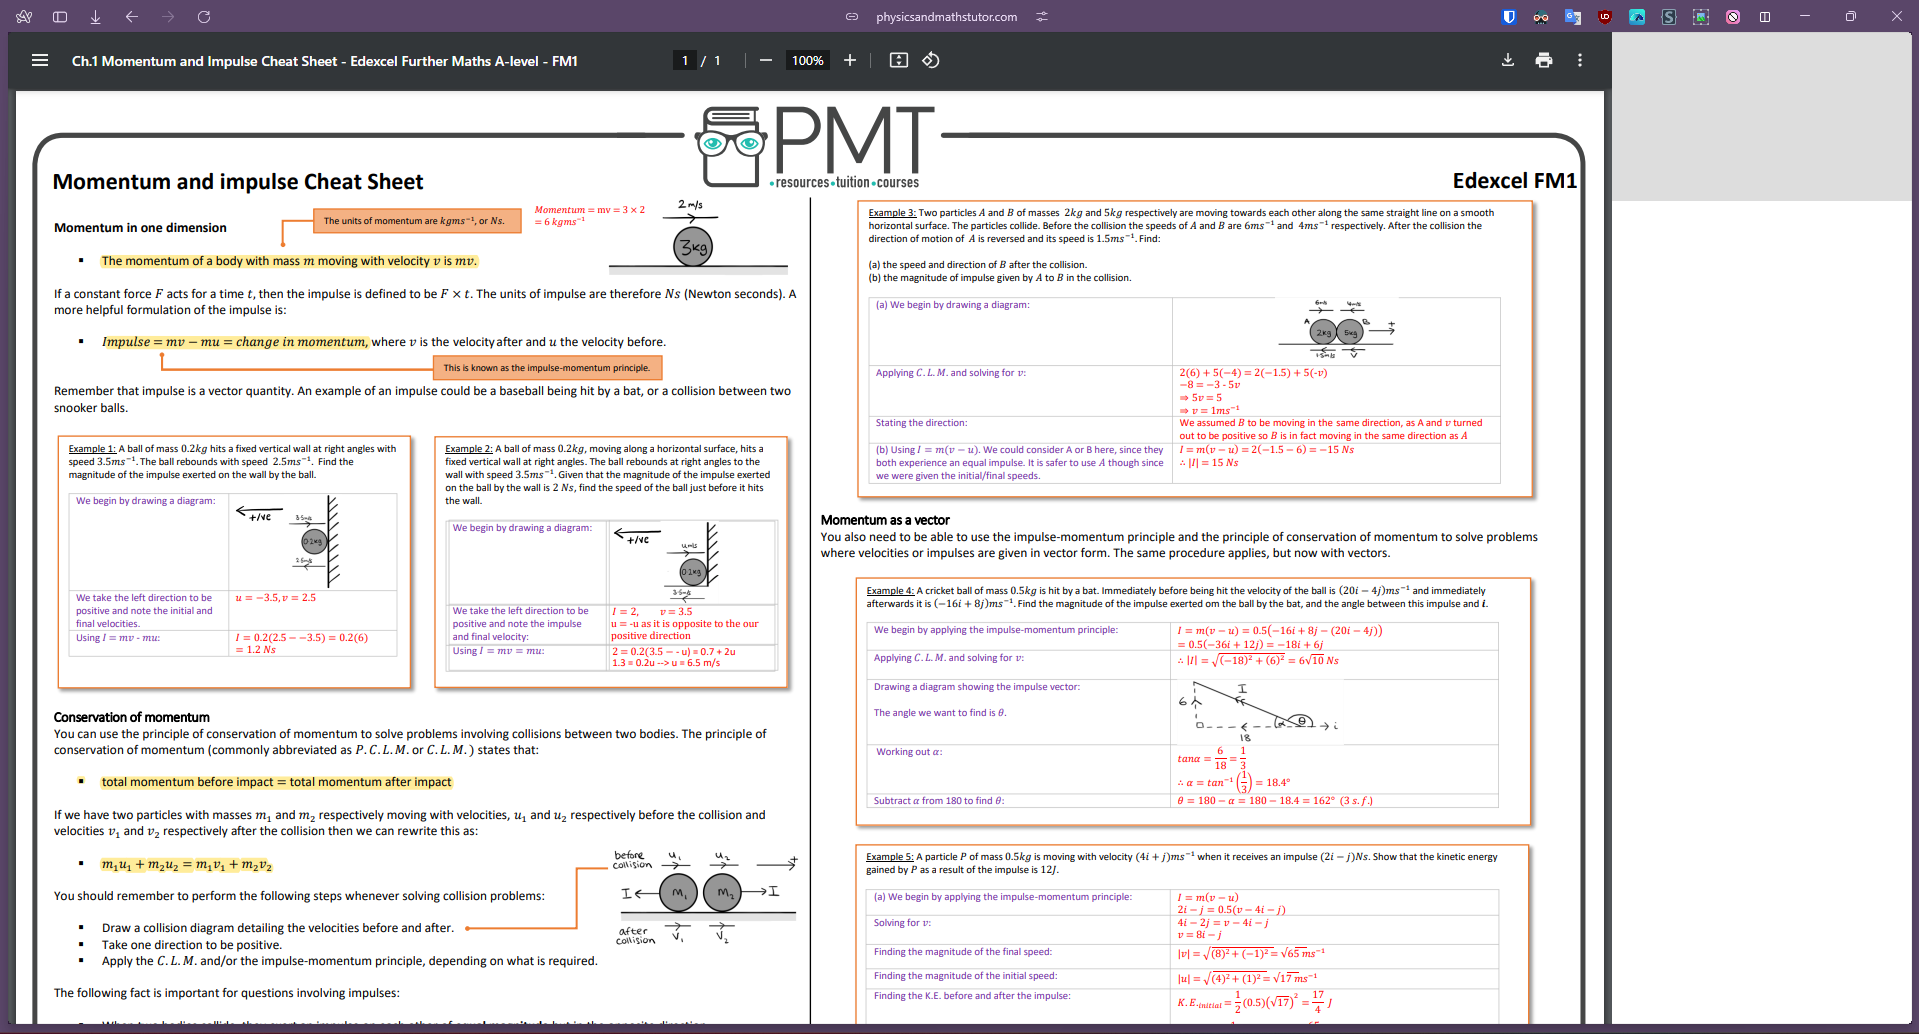Click the 'Example 2:' label
The image size is (1919, 1034).
[469, 449]
